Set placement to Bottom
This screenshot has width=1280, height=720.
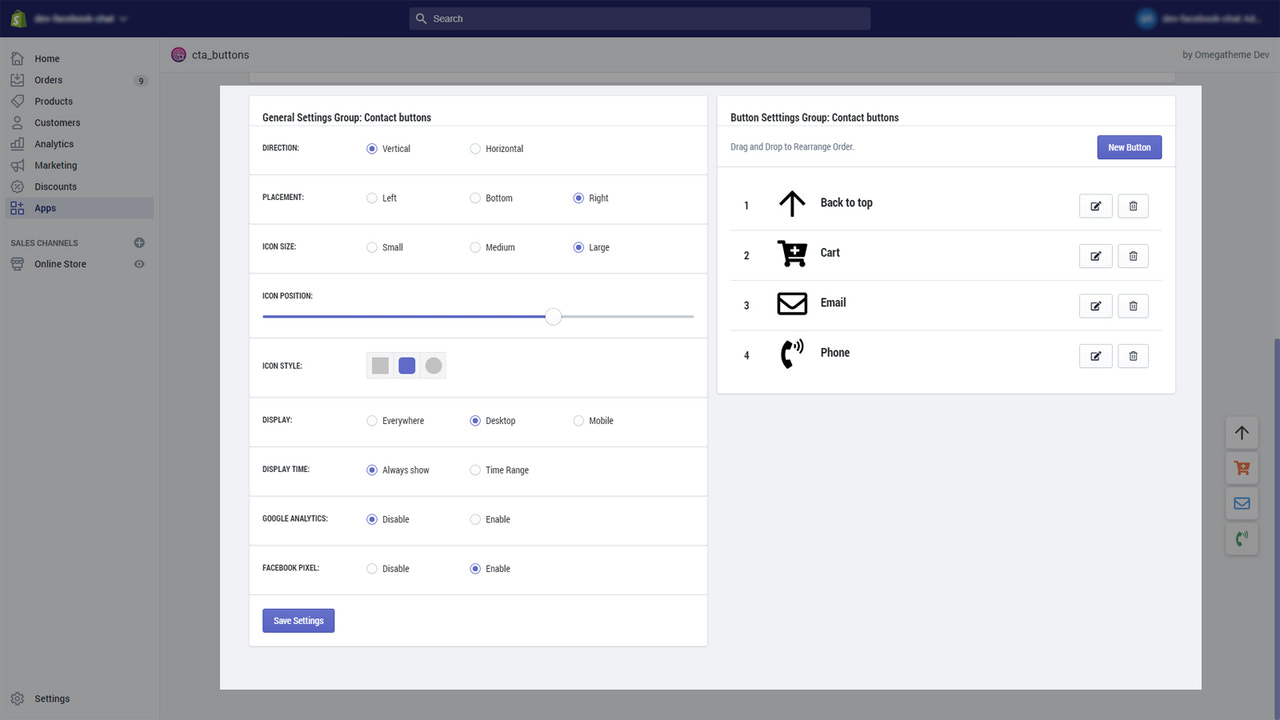[474, 198]
